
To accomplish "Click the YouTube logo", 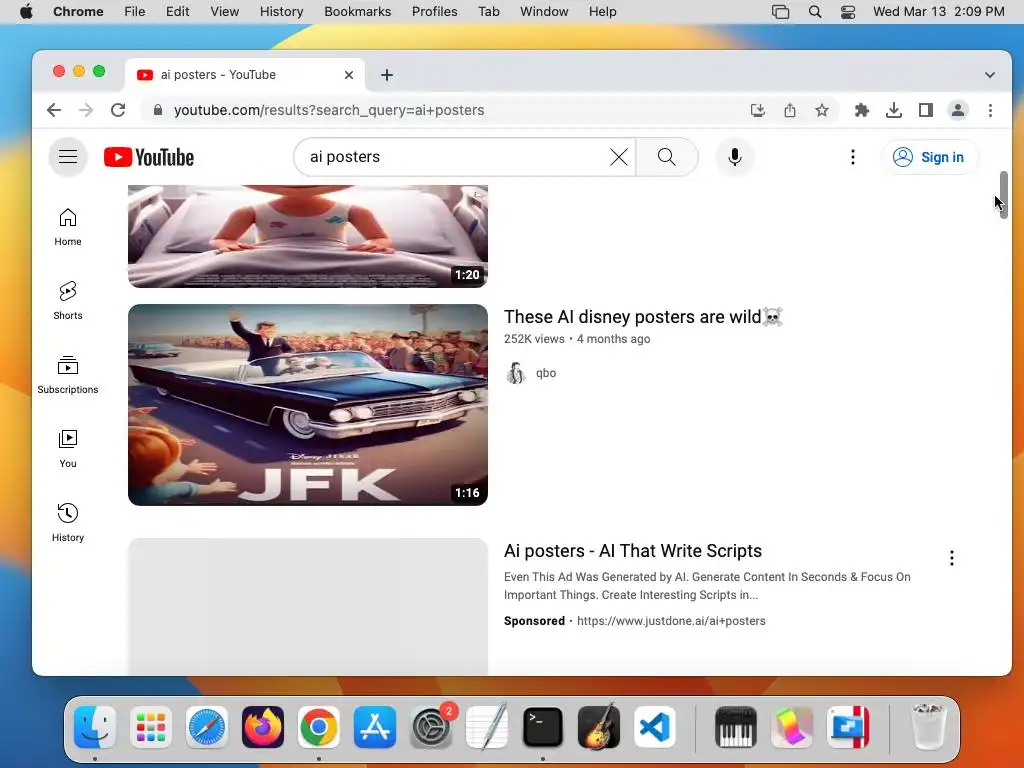I will [x=149, y=157].
